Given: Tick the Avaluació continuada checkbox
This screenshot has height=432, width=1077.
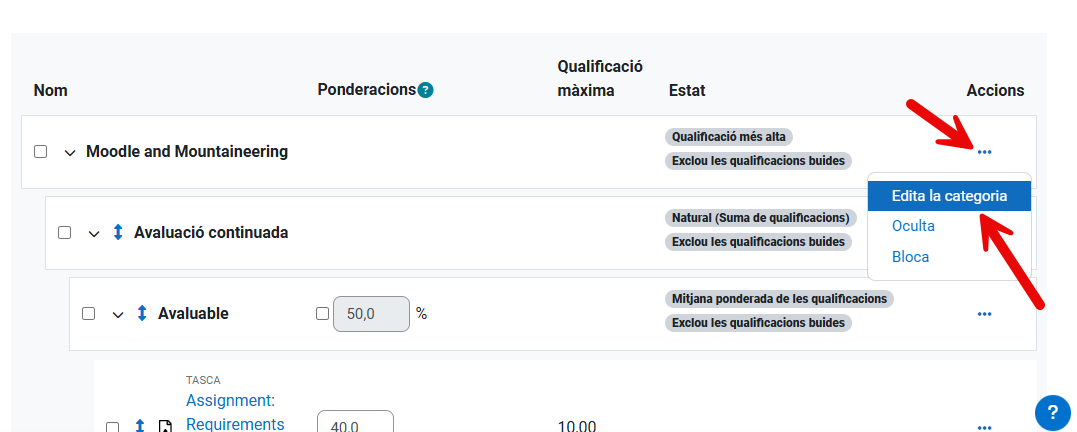Looking at the screenshot, I should coord(65,233).
